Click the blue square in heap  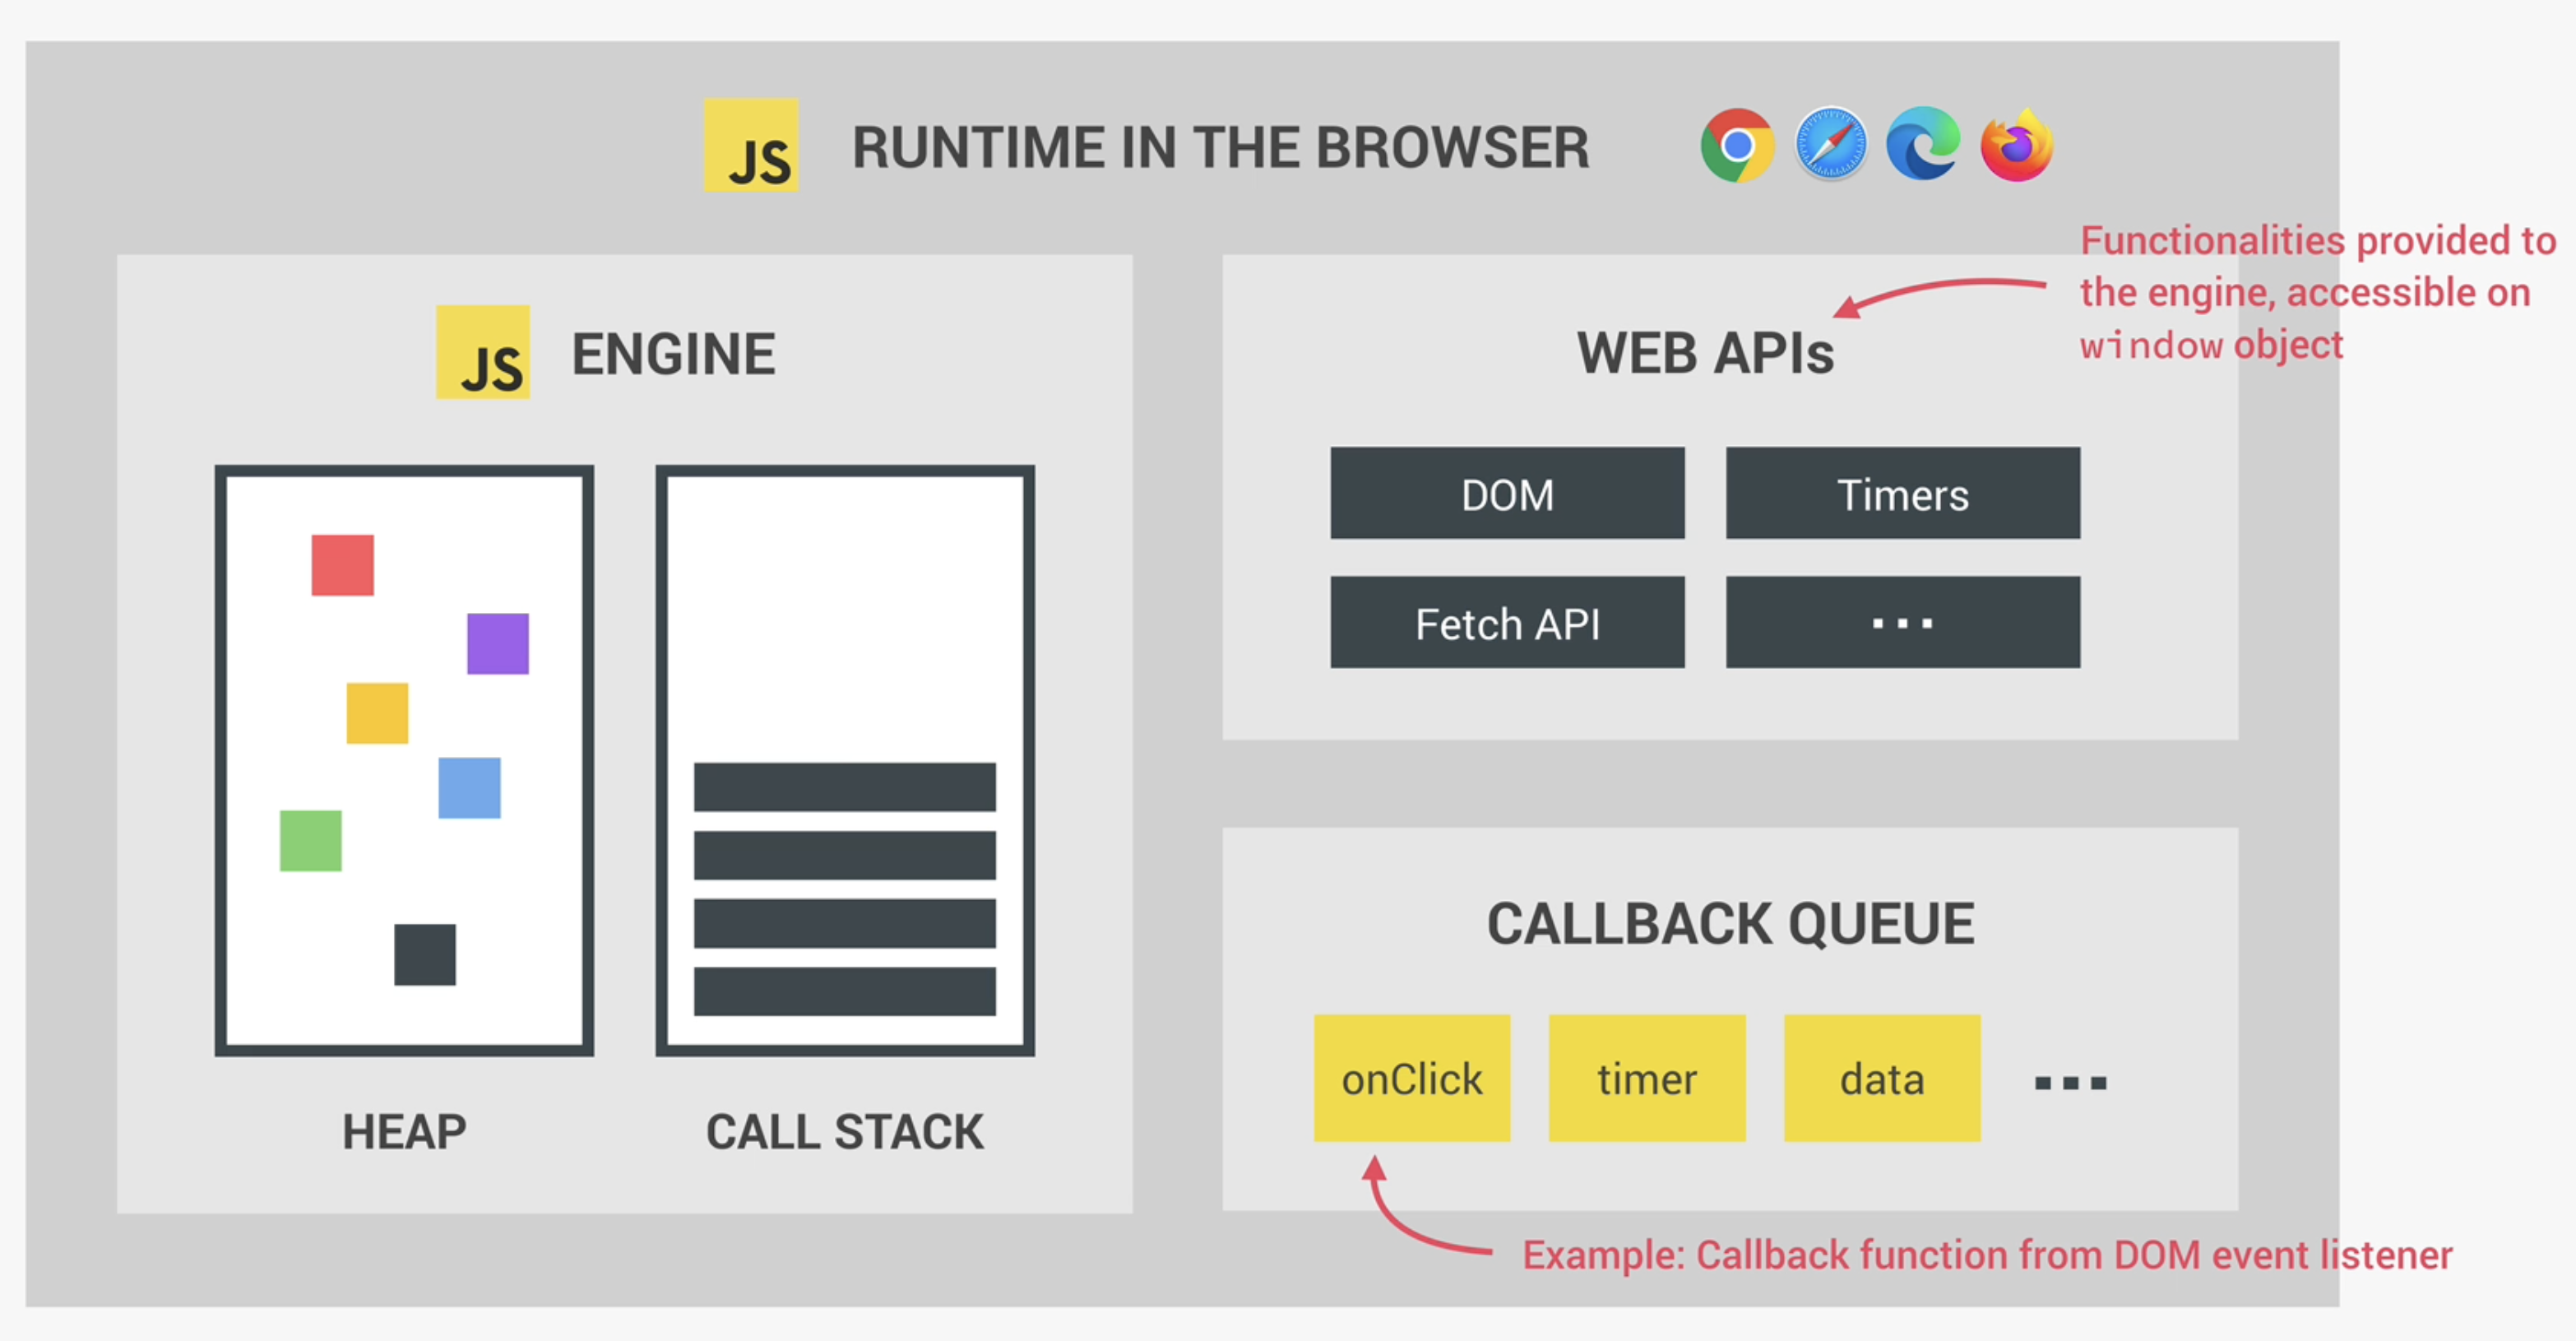[x=470, y=788]
